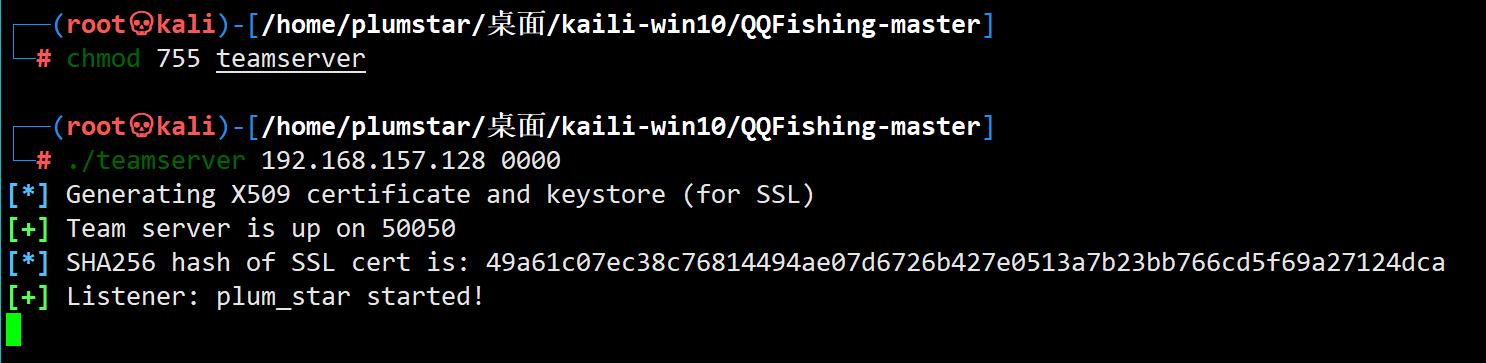Image resolution: width=1486 pixels, height=363 pixels.
Task: Click the number 755 in chmod command
Action: (179, 59)
